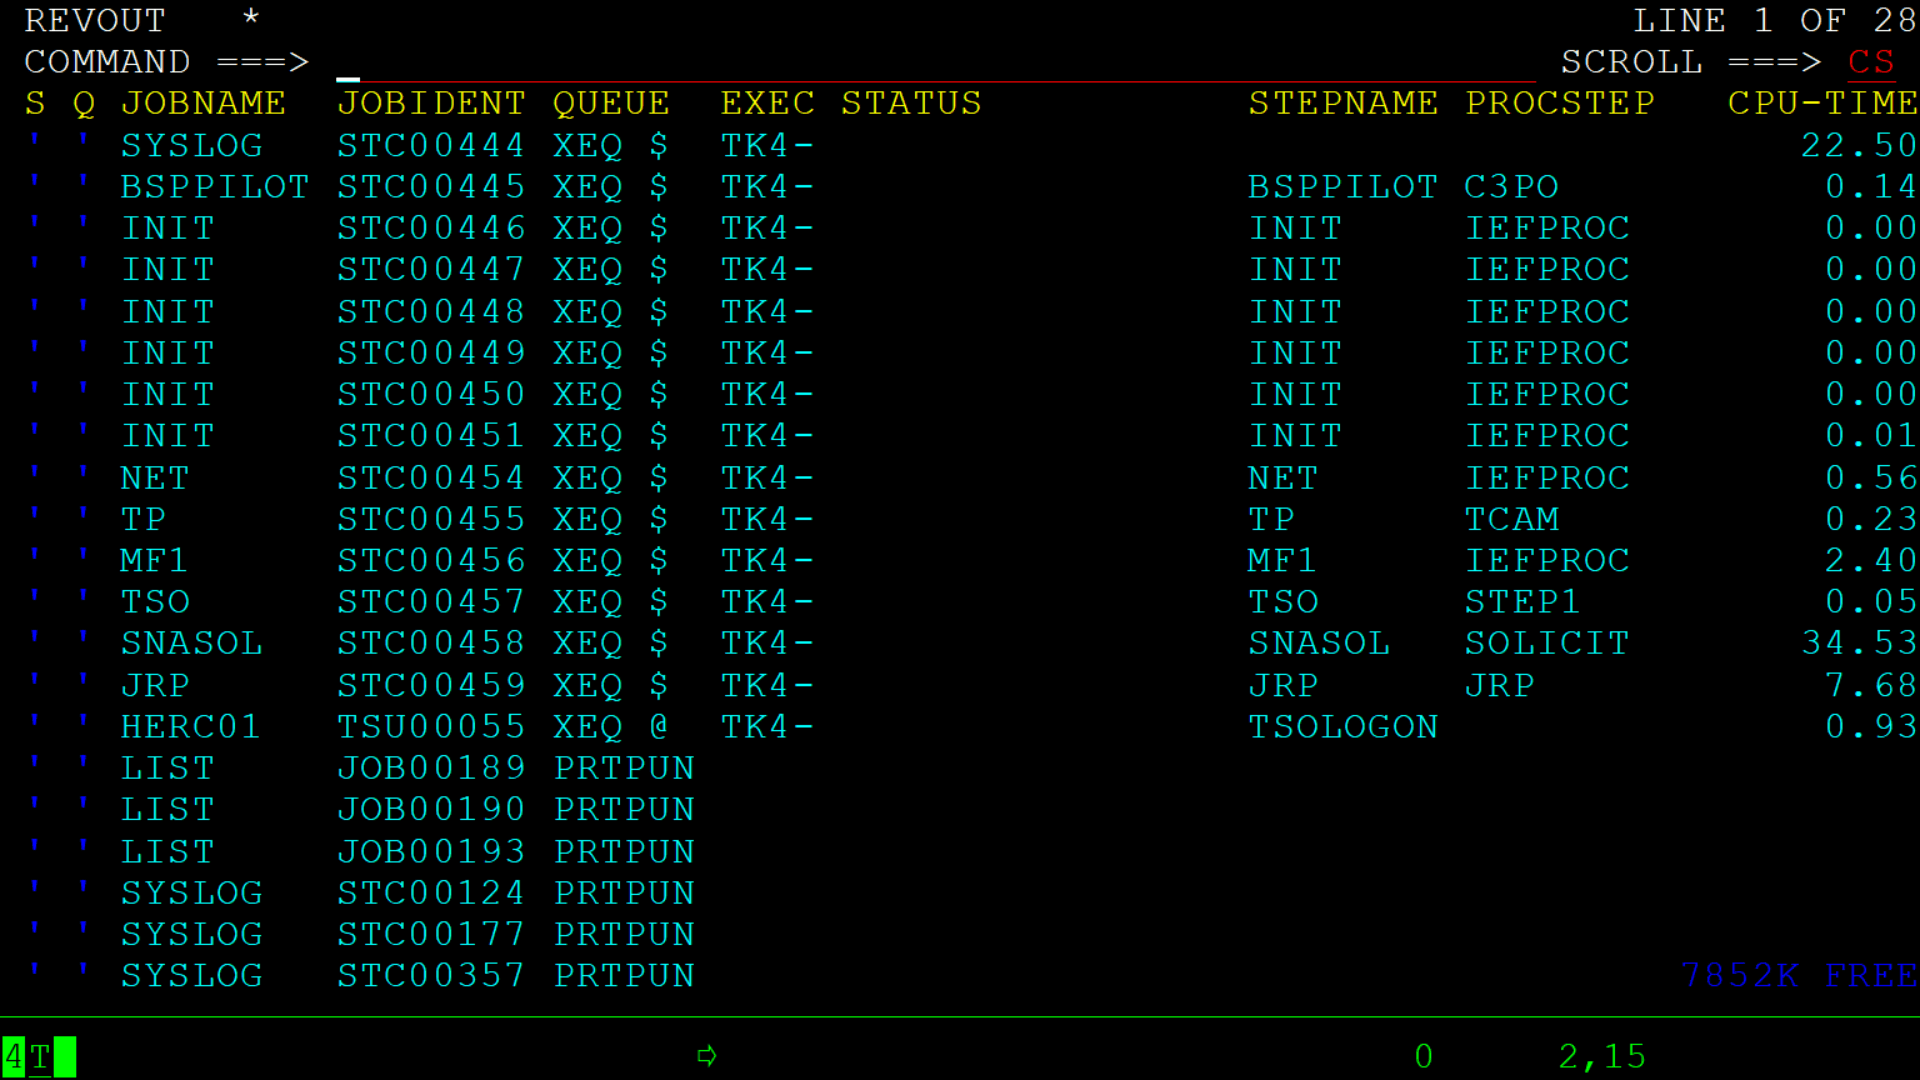Screen dimensions: 1920x1080
Task: Select the SYSLOG STC00444 job name
Action: 192,146
